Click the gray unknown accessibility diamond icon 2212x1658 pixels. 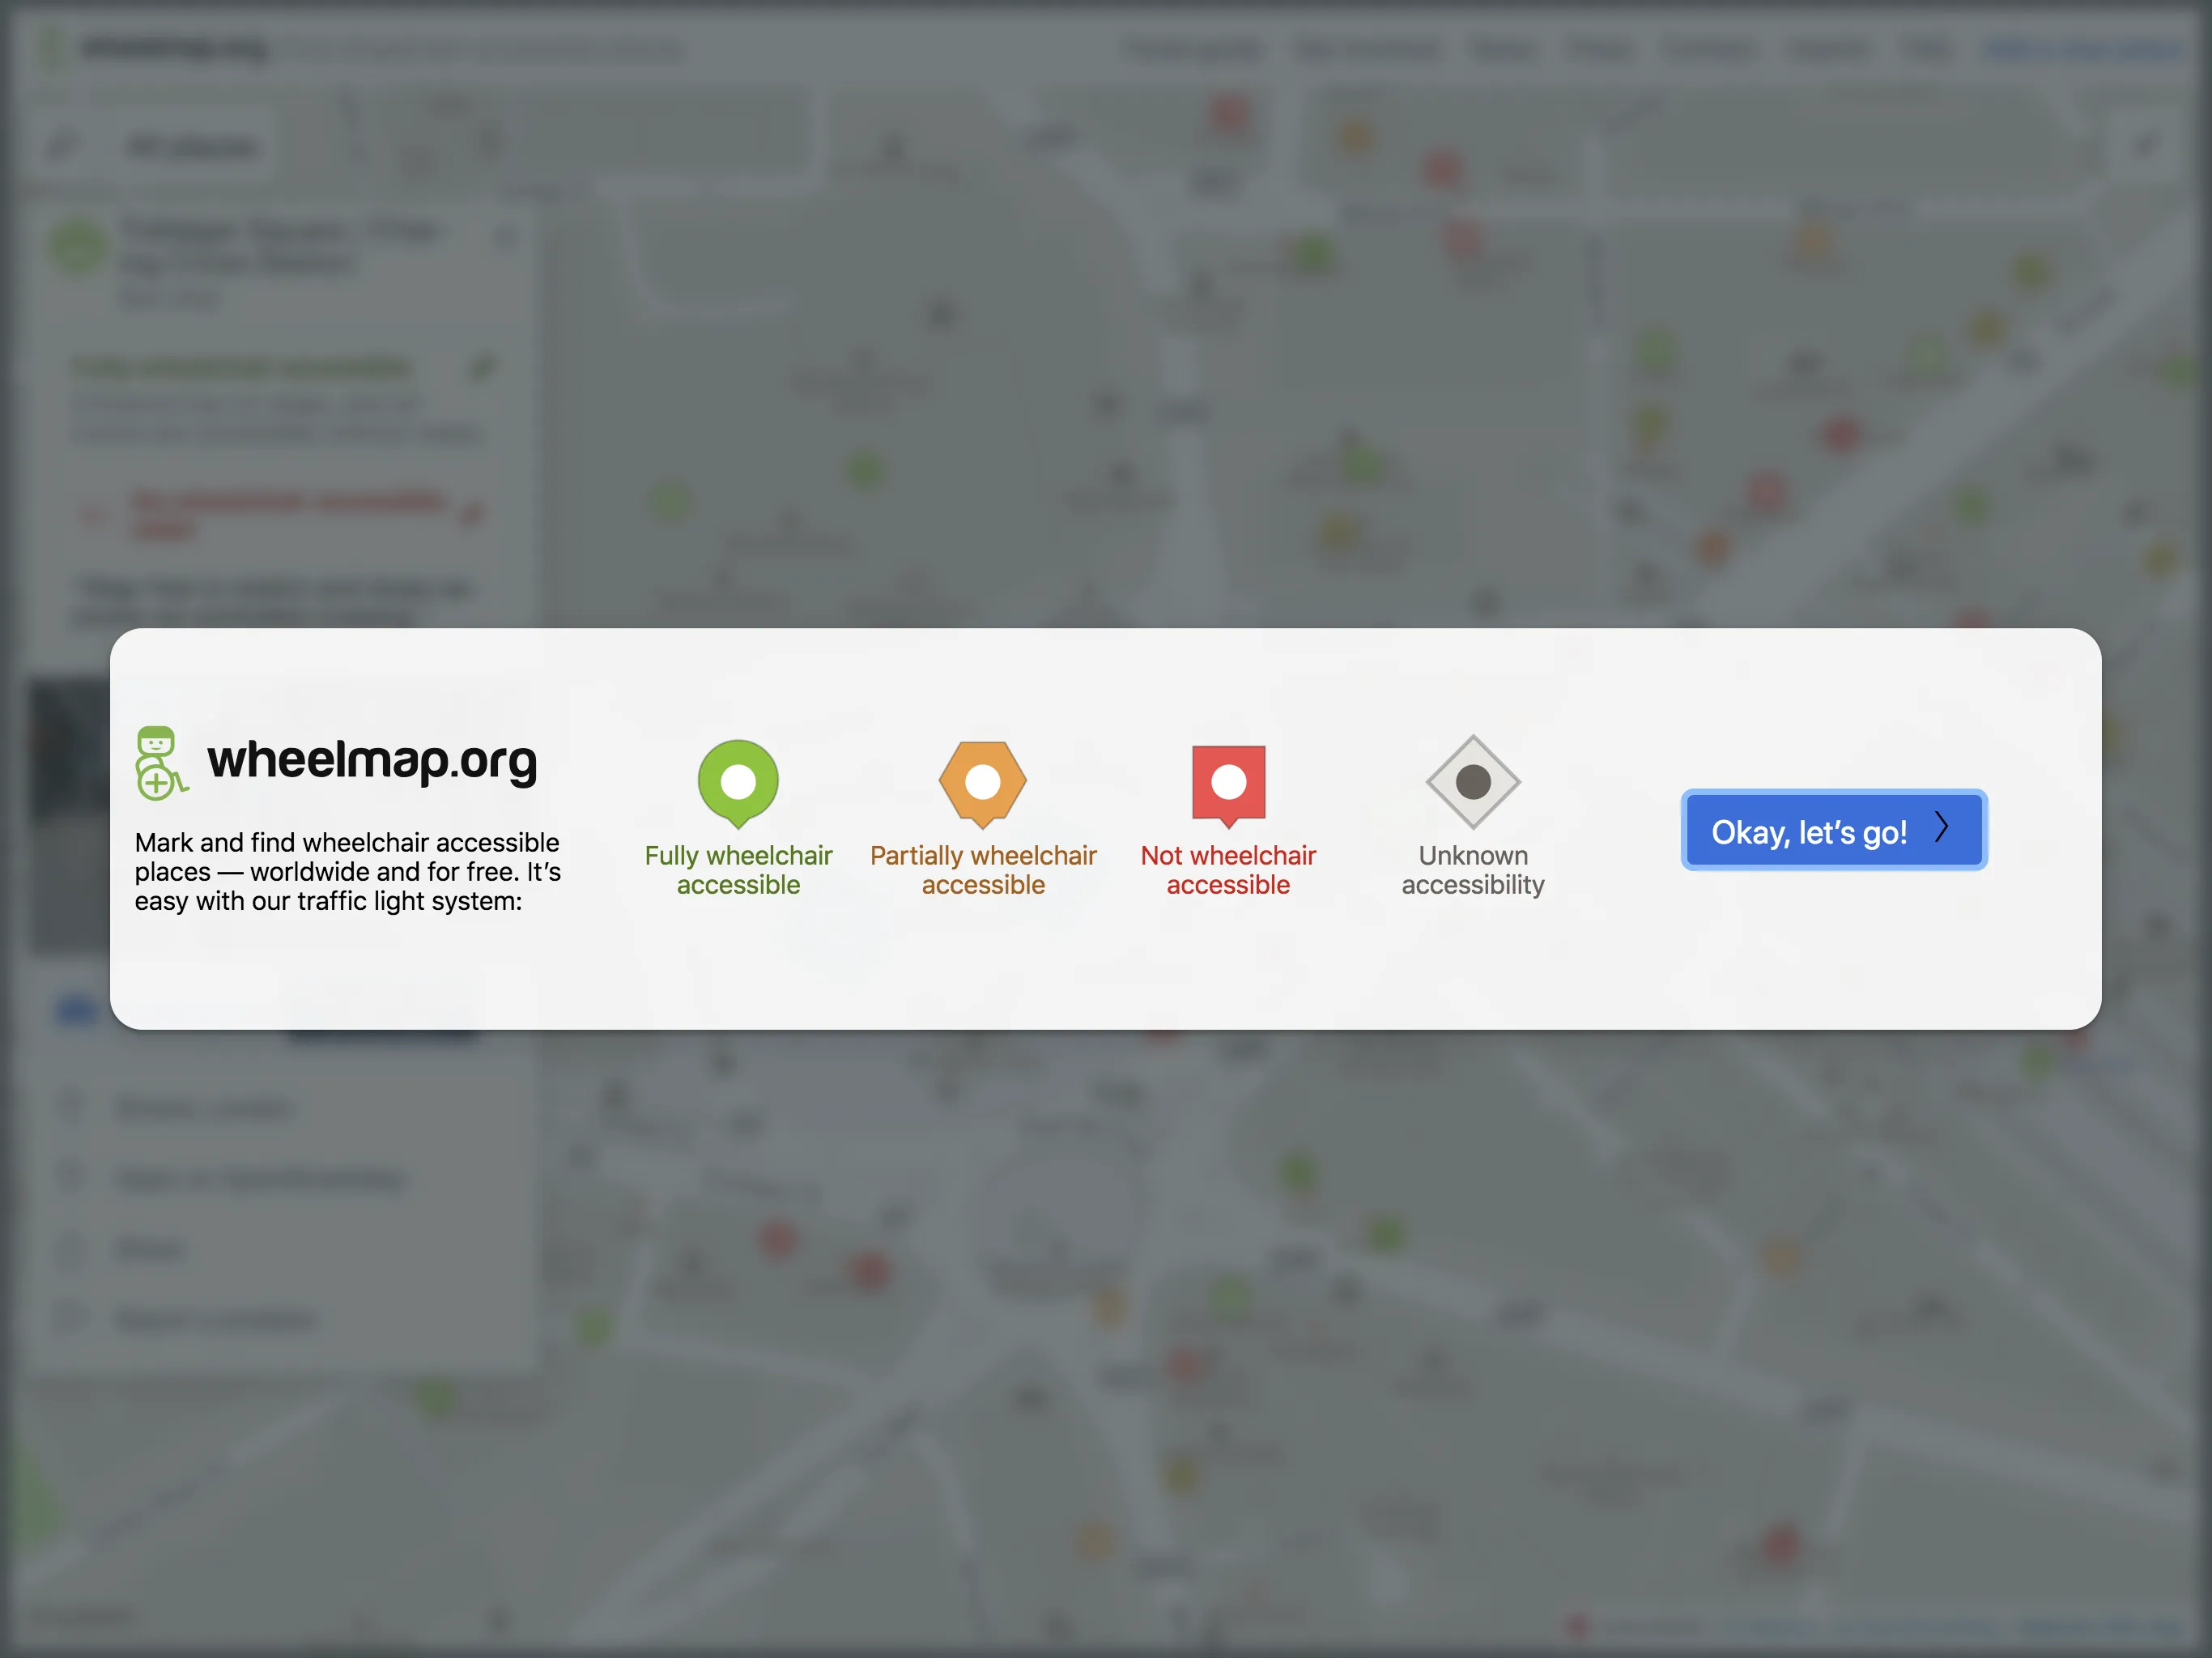point(1473,782)
